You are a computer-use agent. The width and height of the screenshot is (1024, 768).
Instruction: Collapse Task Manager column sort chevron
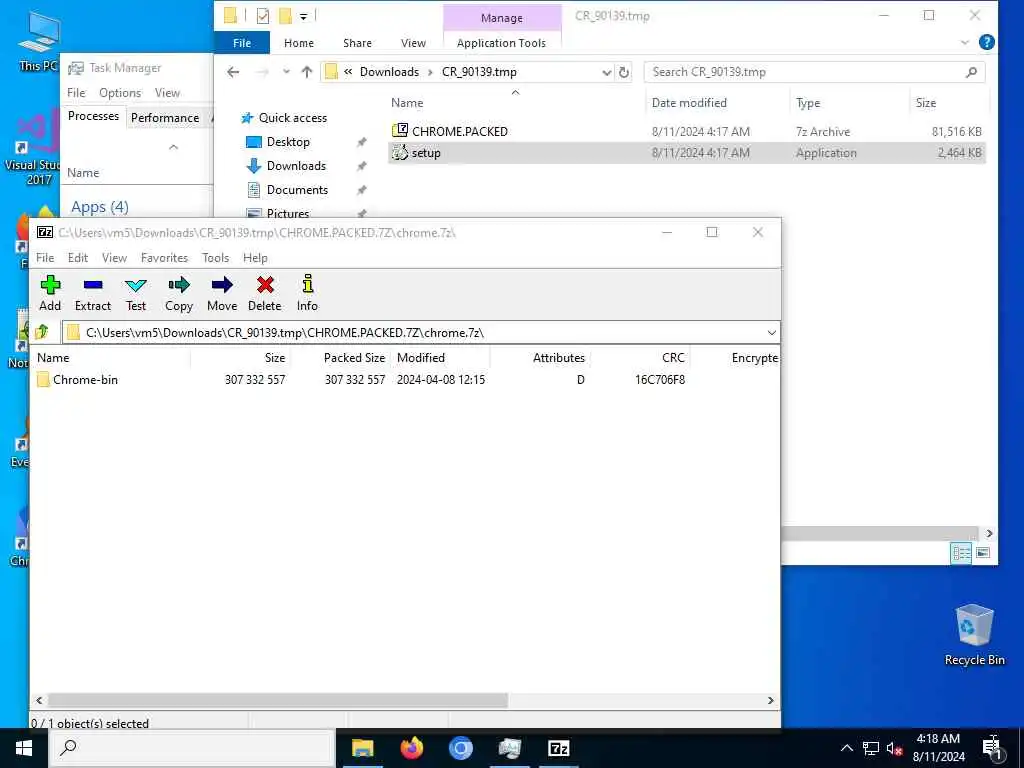pos(174,147)
